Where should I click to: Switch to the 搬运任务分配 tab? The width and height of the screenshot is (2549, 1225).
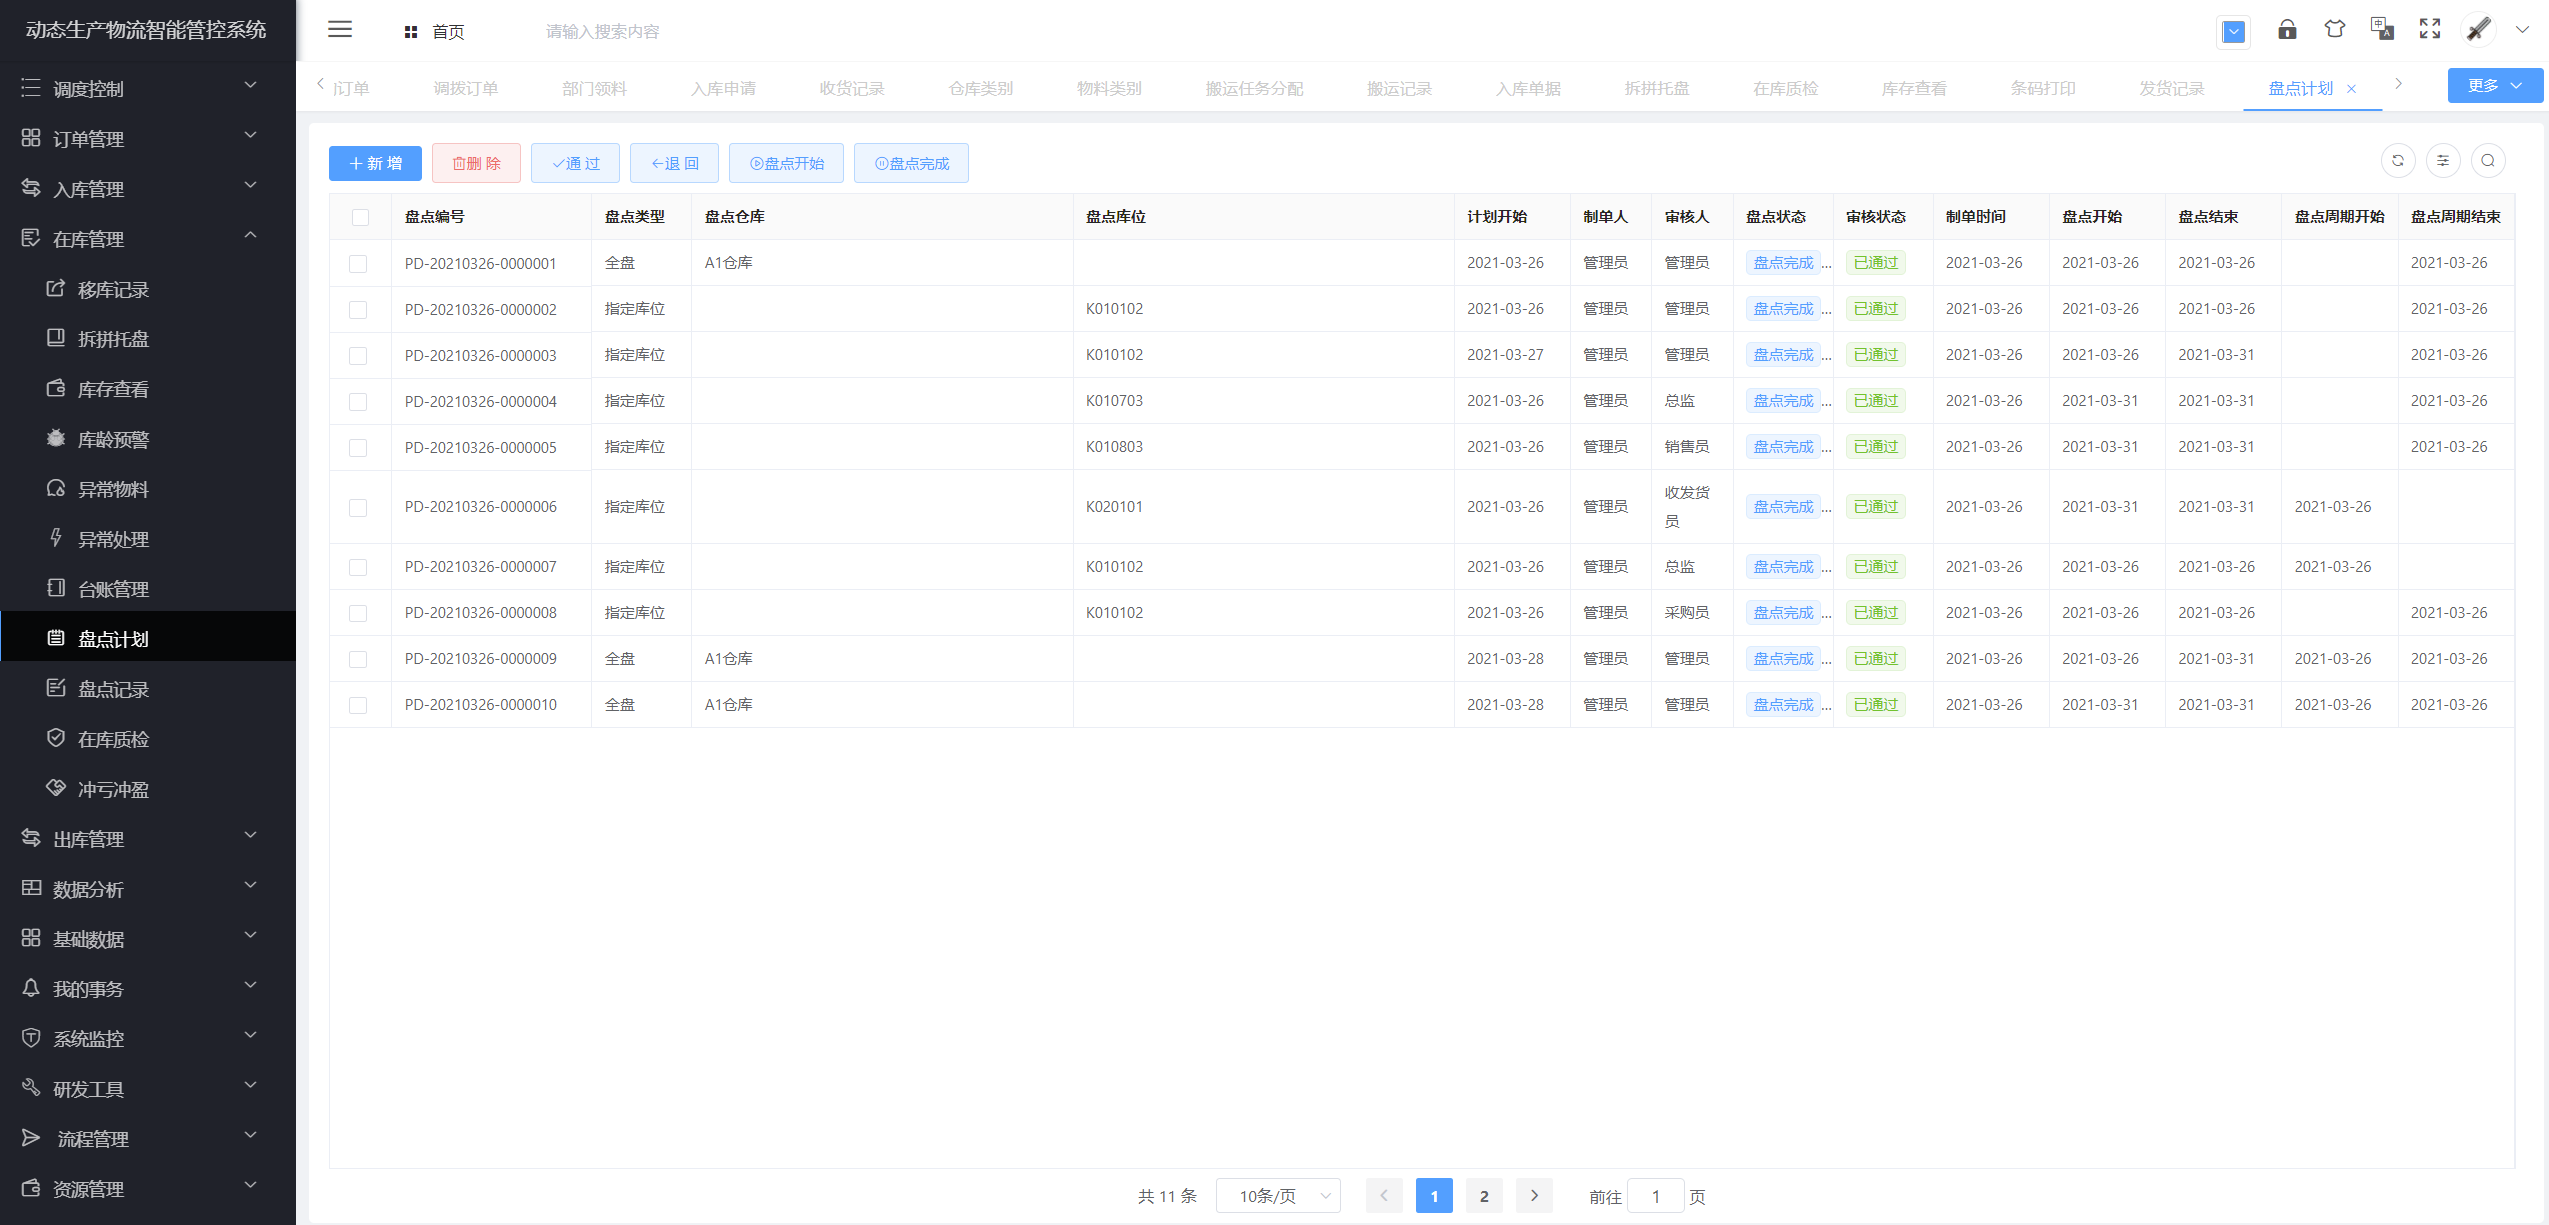click(1254, 88)
